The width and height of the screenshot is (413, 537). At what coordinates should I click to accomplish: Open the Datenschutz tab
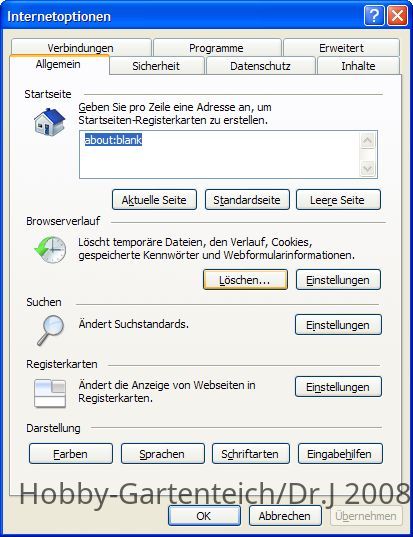click(260, 66)
